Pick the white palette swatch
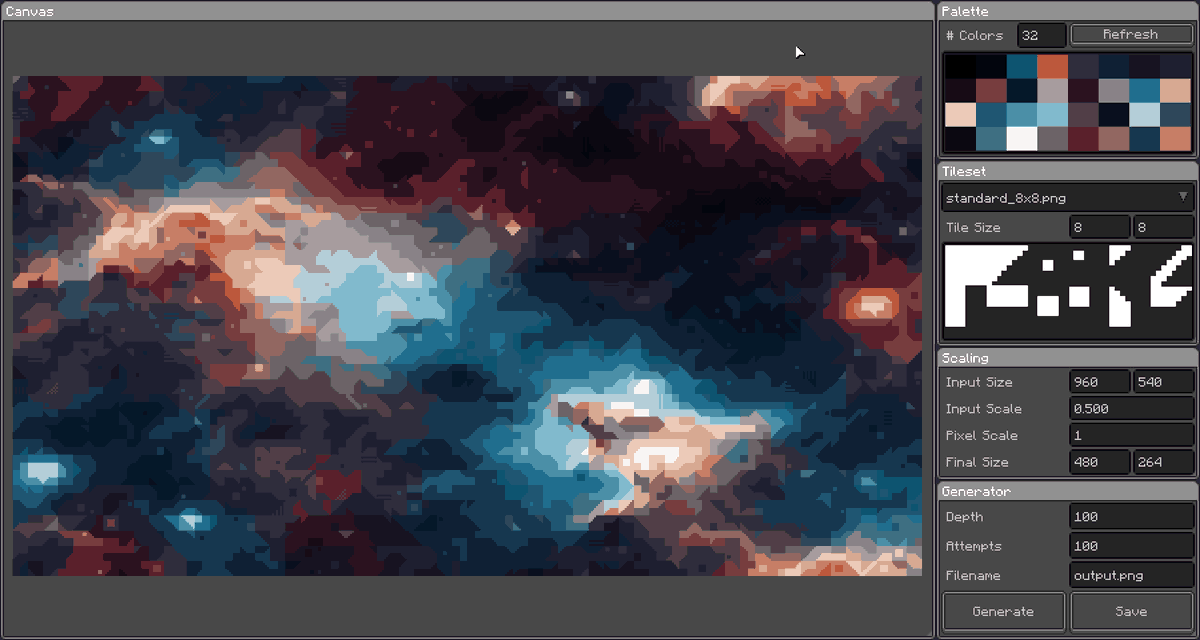The height and width of the screenshot is (640, 1200). (x=1021, y=139)
